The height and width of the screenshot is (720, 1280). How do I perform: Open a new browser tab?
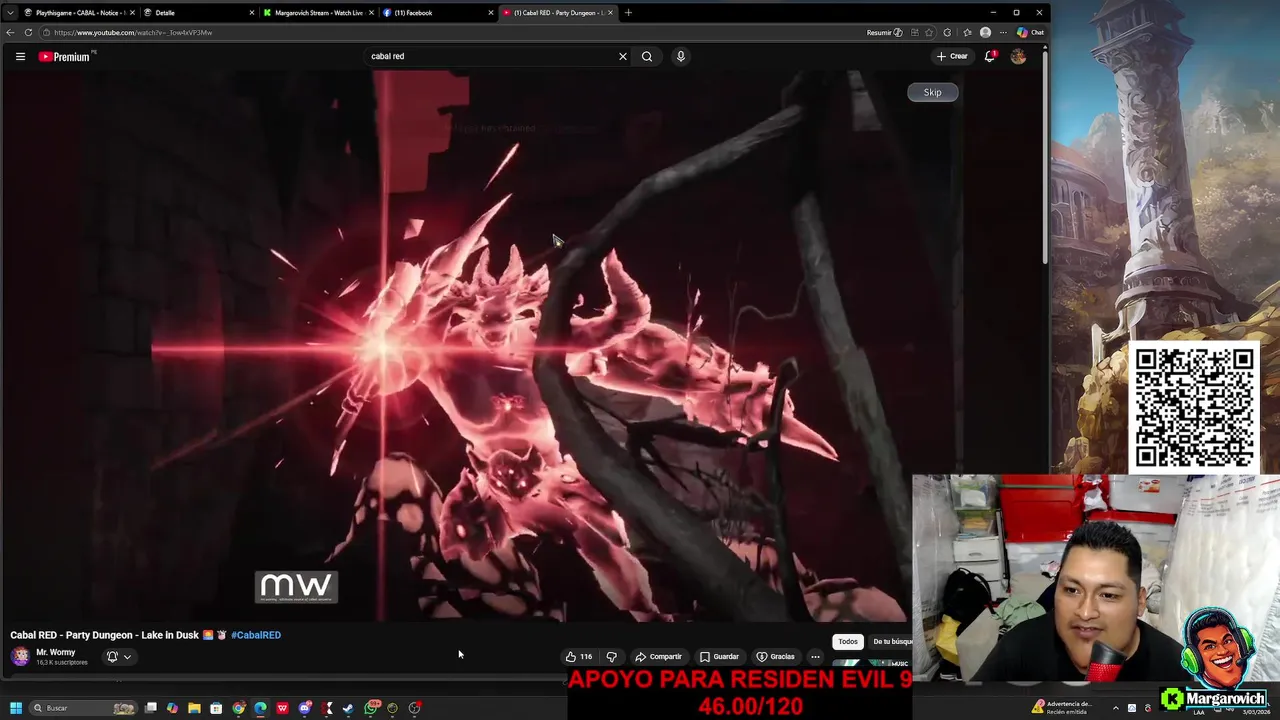pos(628,13)
